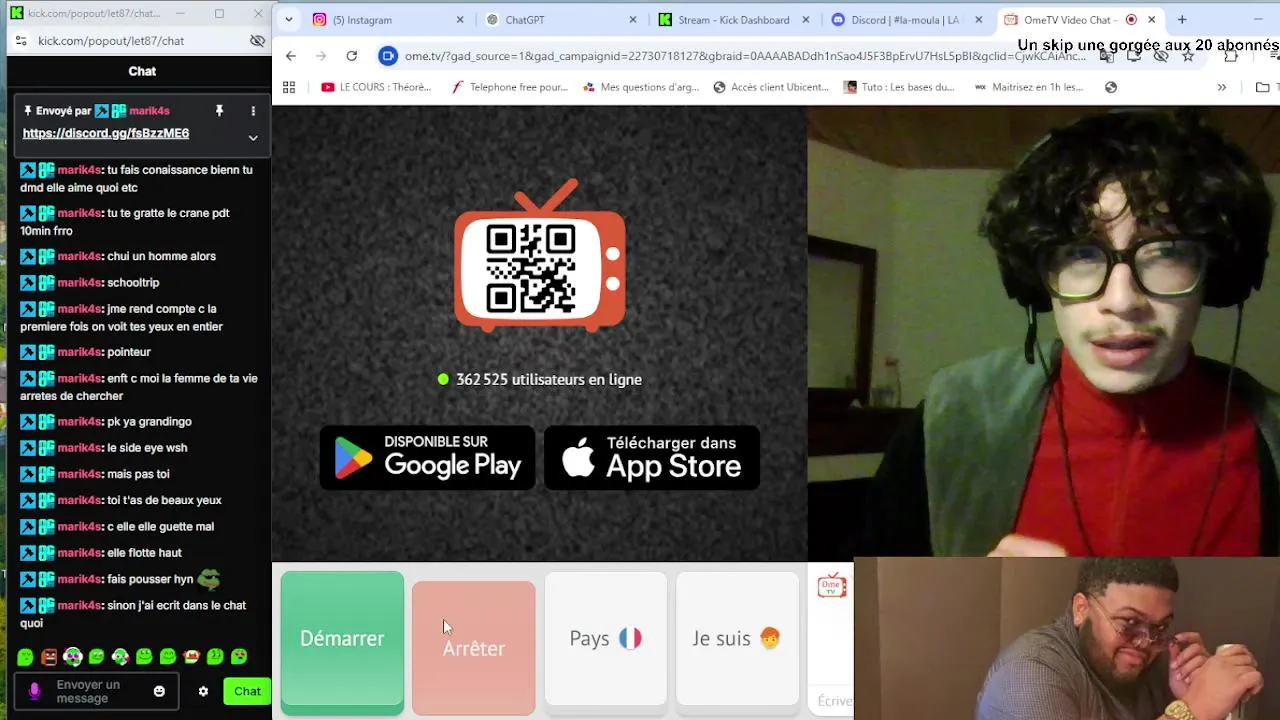Viewport: 1280px width, 720px height.
Task: Click the green Démarrer button
Action: [342, 643]
